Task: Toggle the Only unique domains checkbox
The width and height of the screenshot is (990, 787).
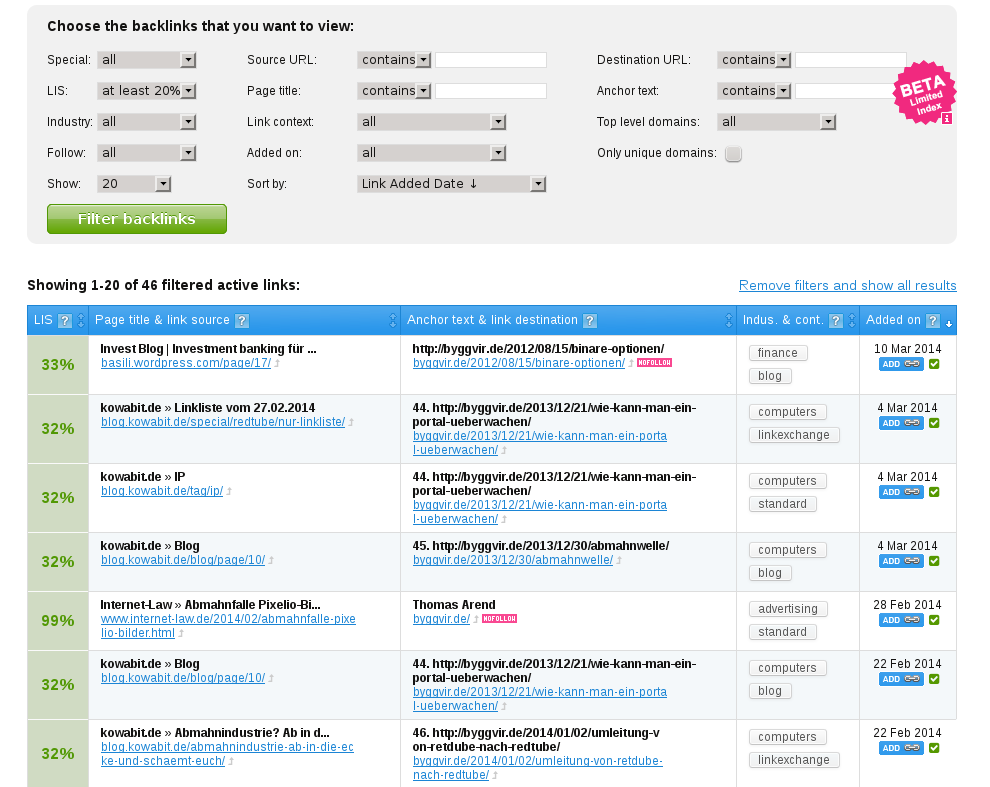Action: (x=733, y=154)
